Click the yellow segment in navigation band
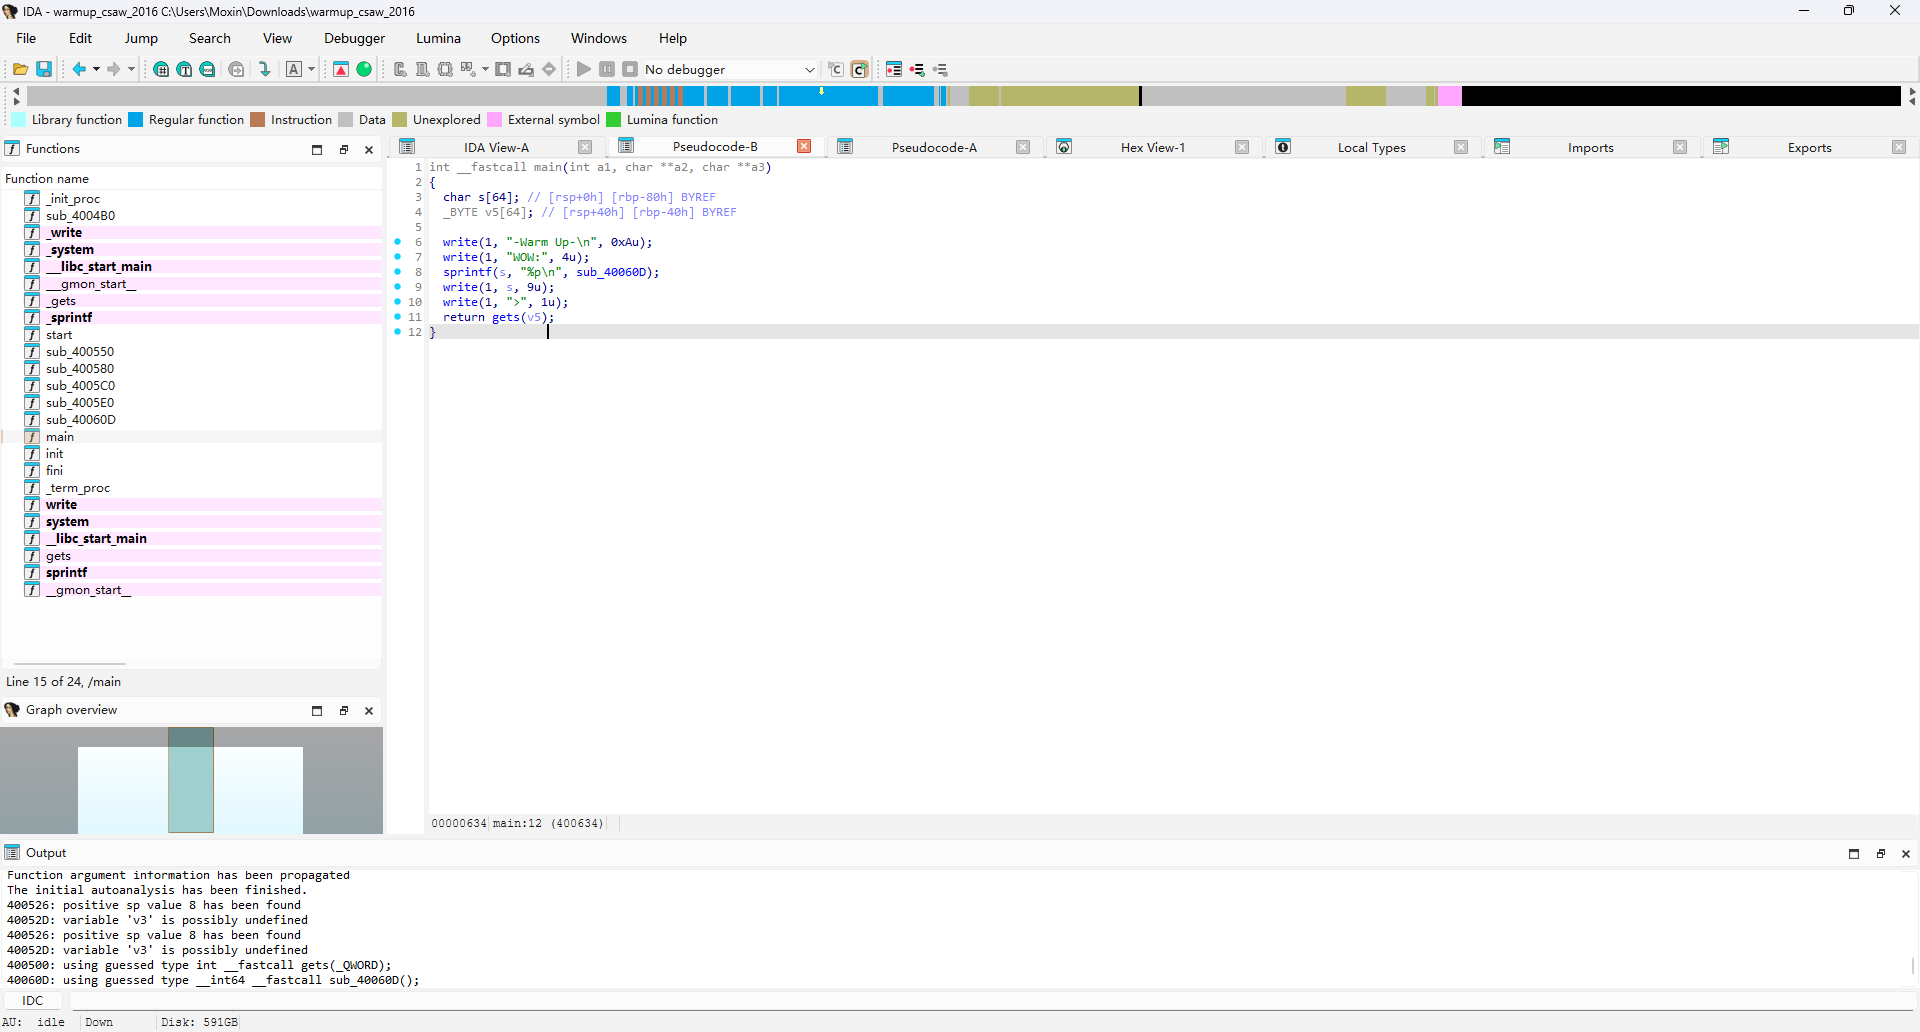Viewport: 1920px width, 1032px height. 1068,96
